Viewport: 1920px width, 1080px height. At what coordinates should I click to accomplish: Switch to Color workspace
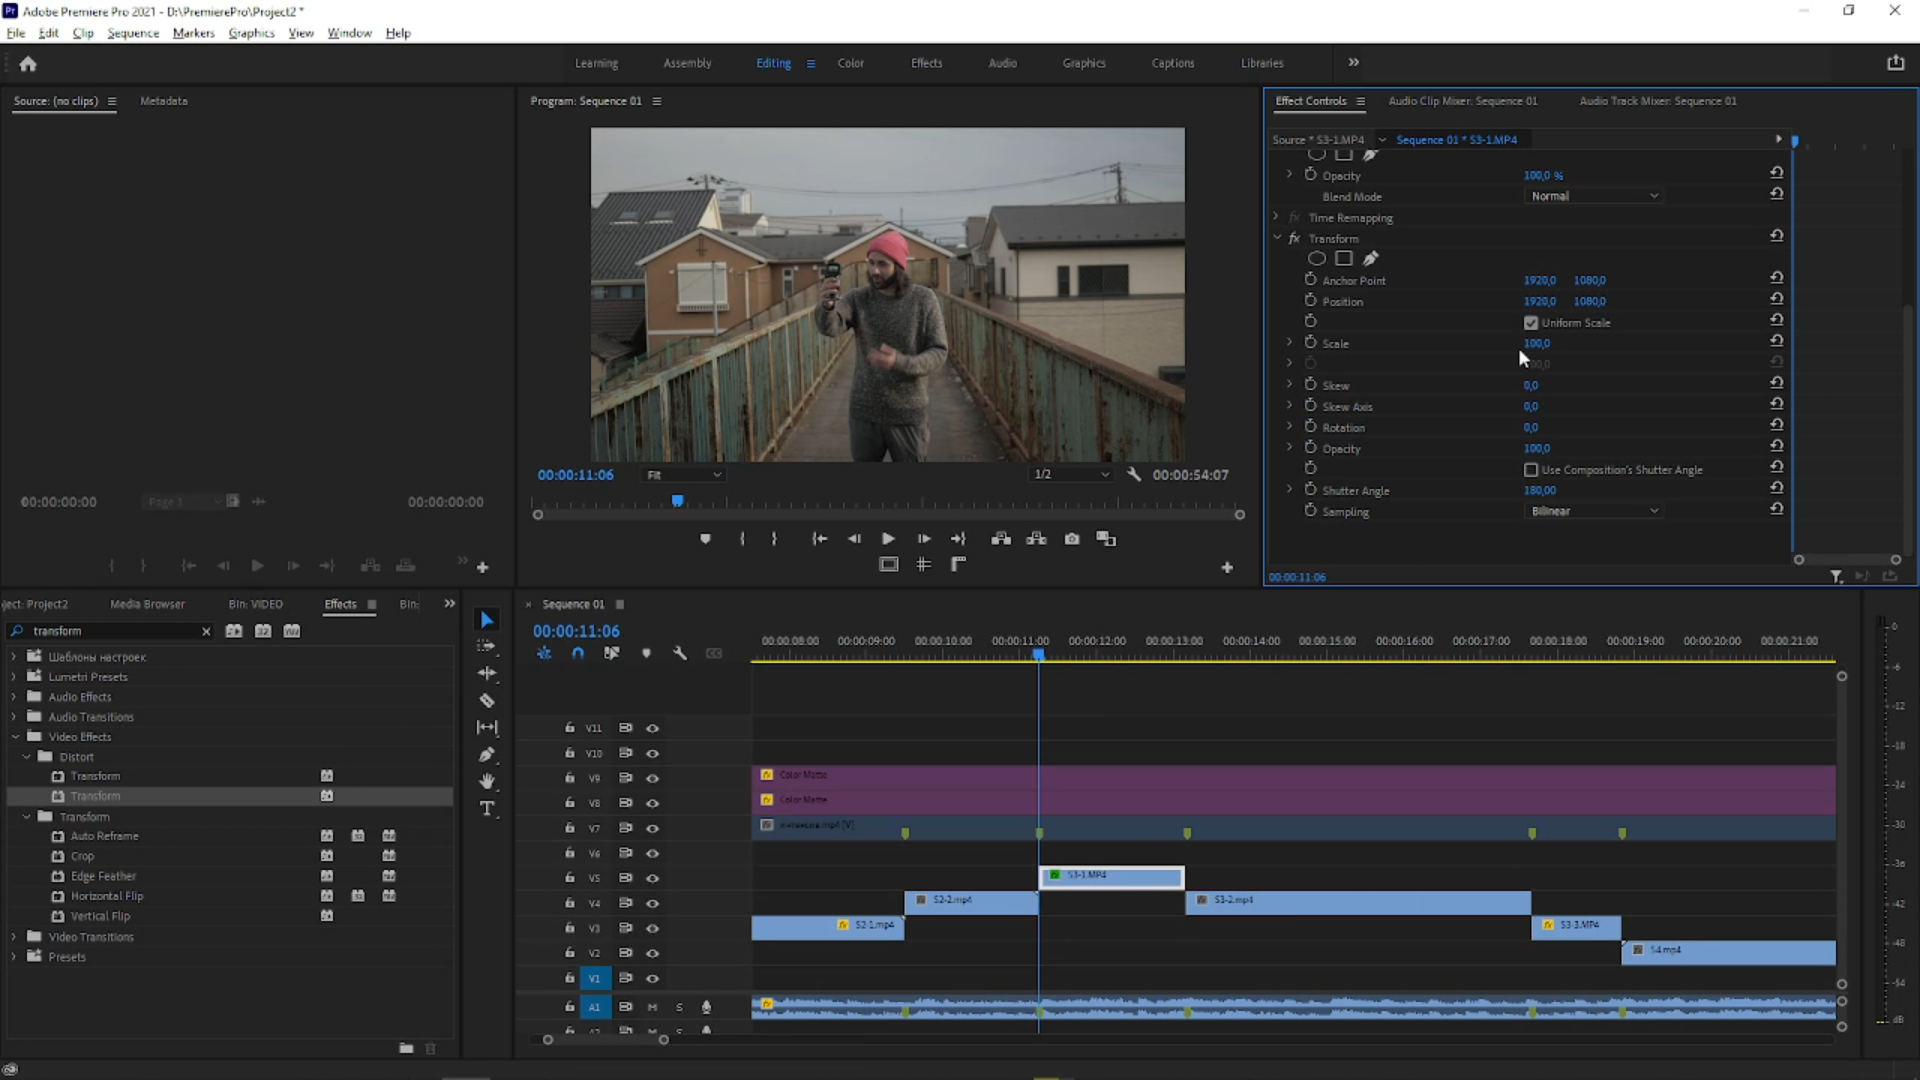coord(851,63)
